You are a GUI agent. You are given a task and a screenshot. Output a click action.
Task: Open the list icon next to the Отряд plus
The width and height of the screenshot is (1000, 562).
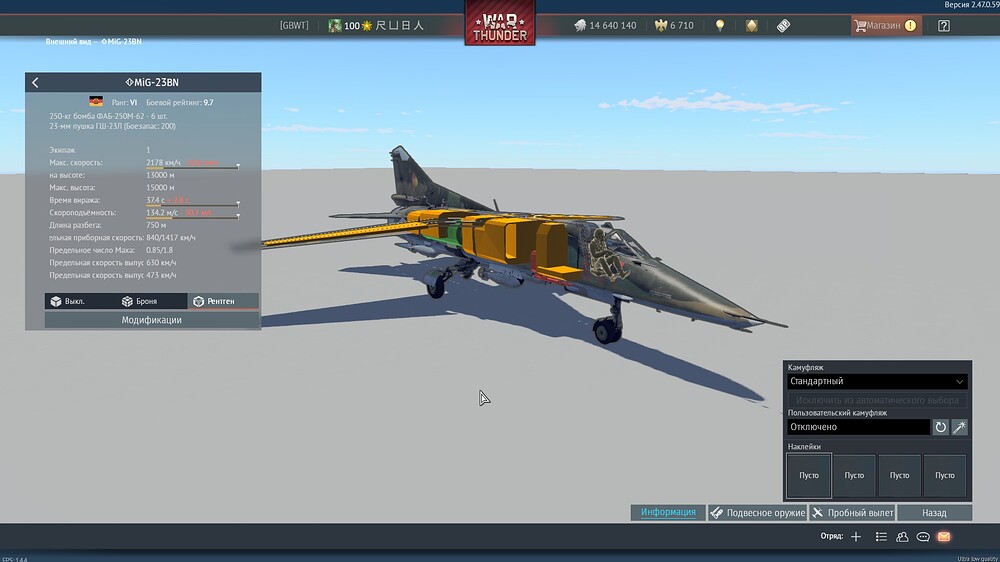881,536
